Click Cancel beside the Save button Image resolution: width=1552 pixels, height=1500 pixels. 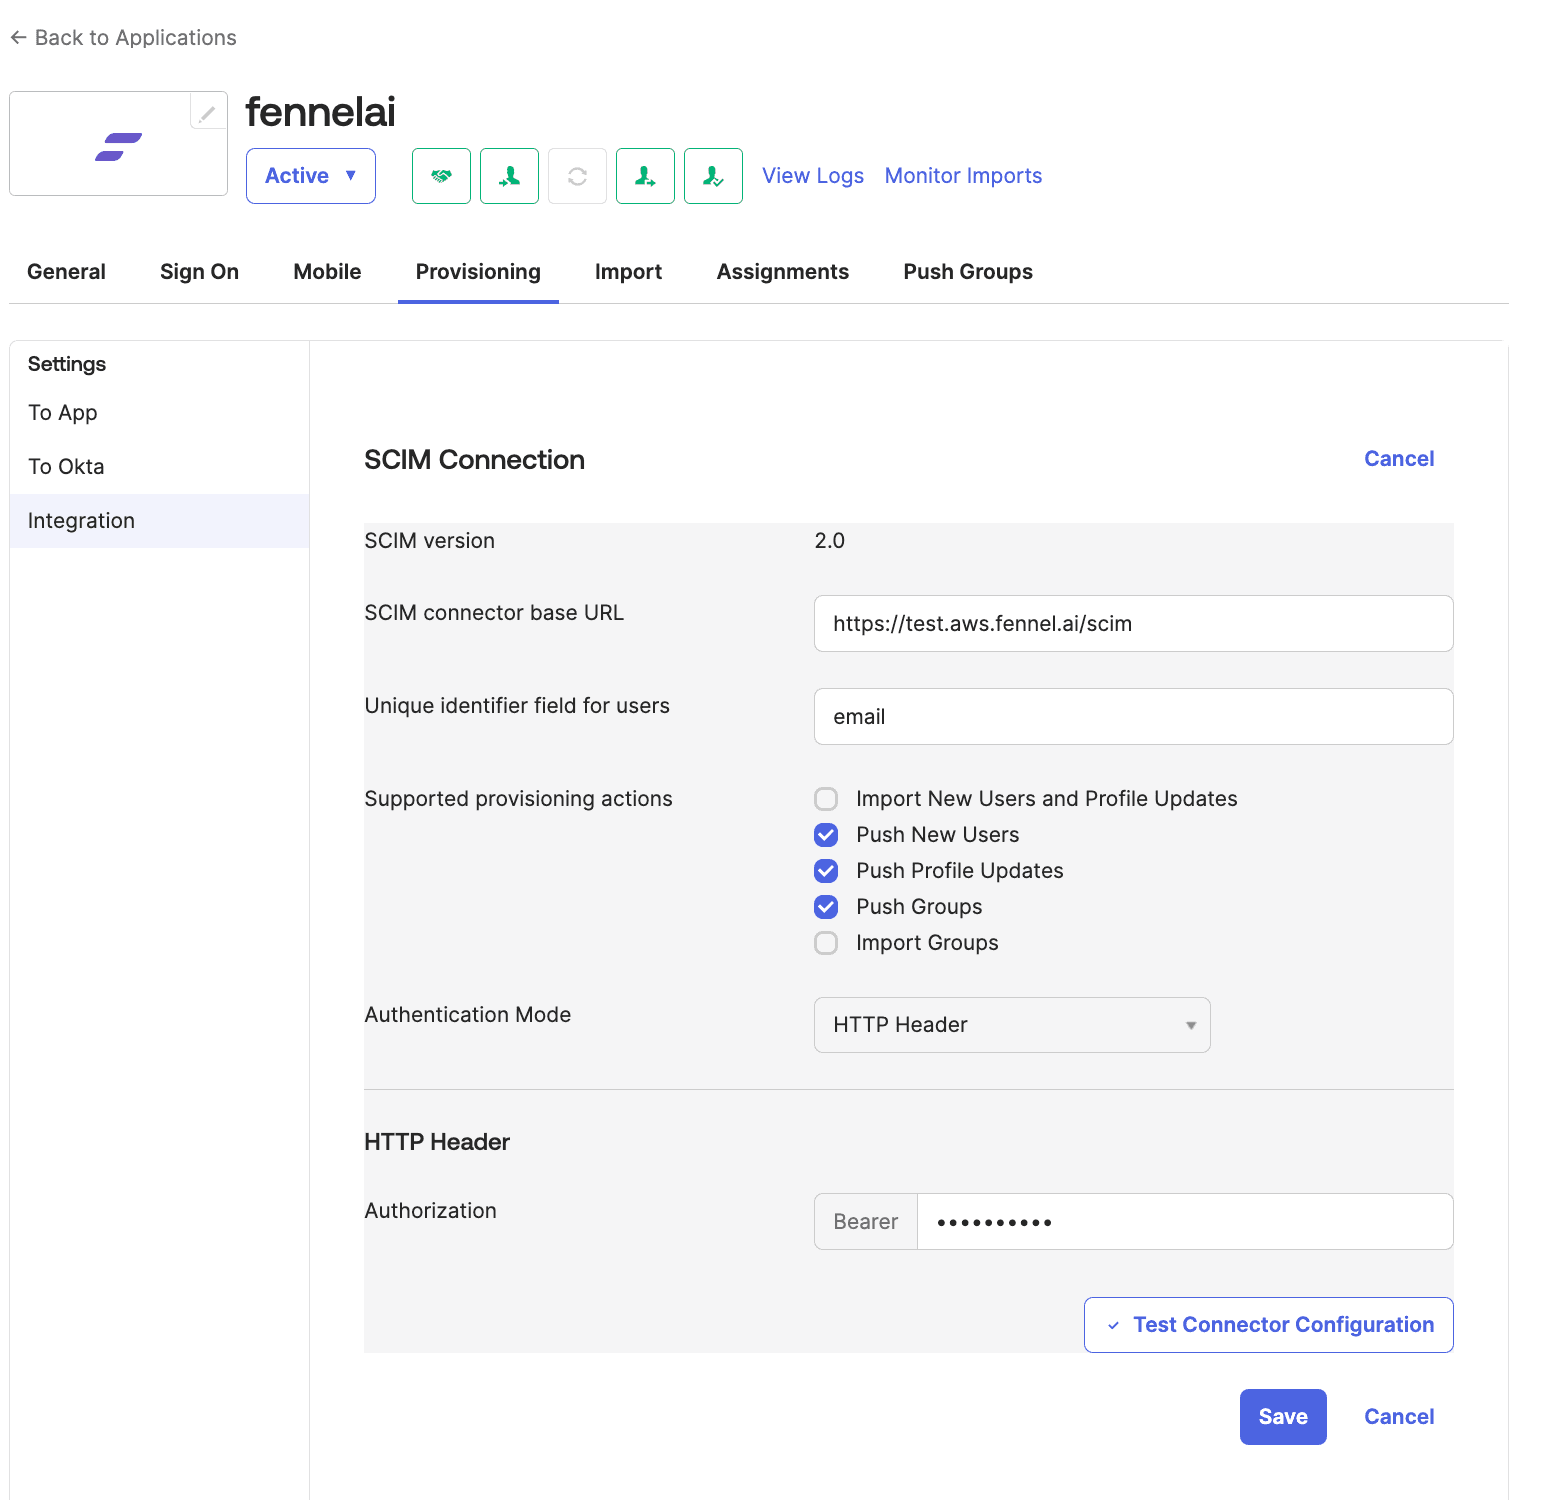point(1399,1417)
